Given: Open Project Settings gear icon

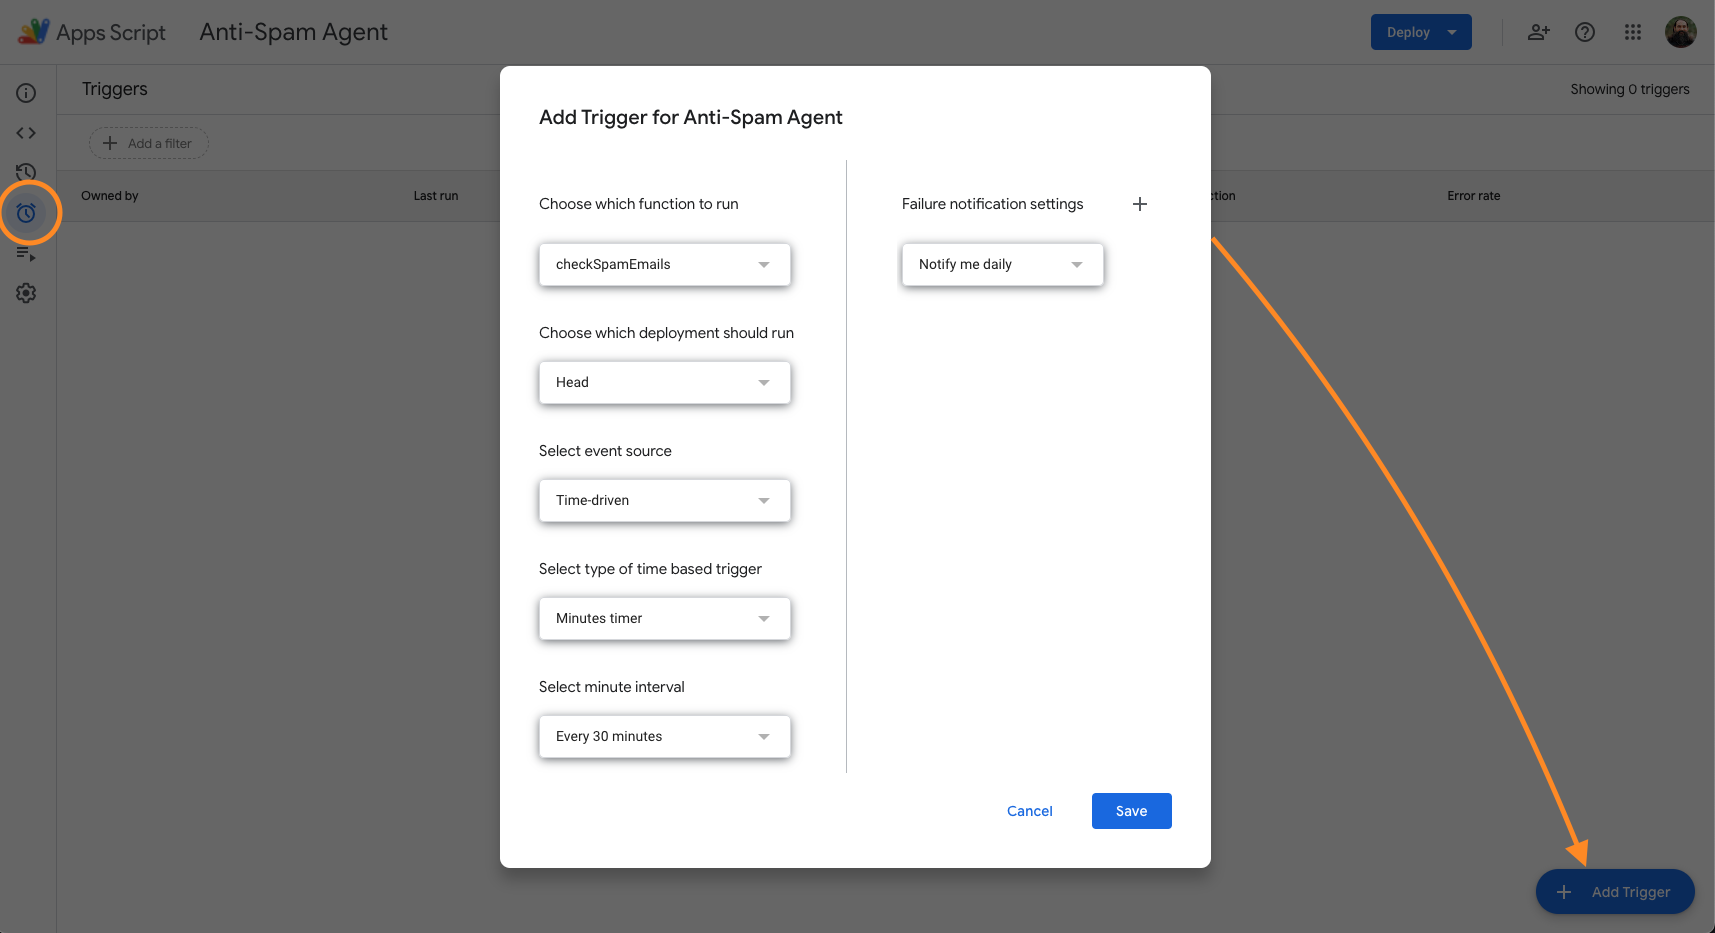Looking at the screenshot, I should (26, 293).
